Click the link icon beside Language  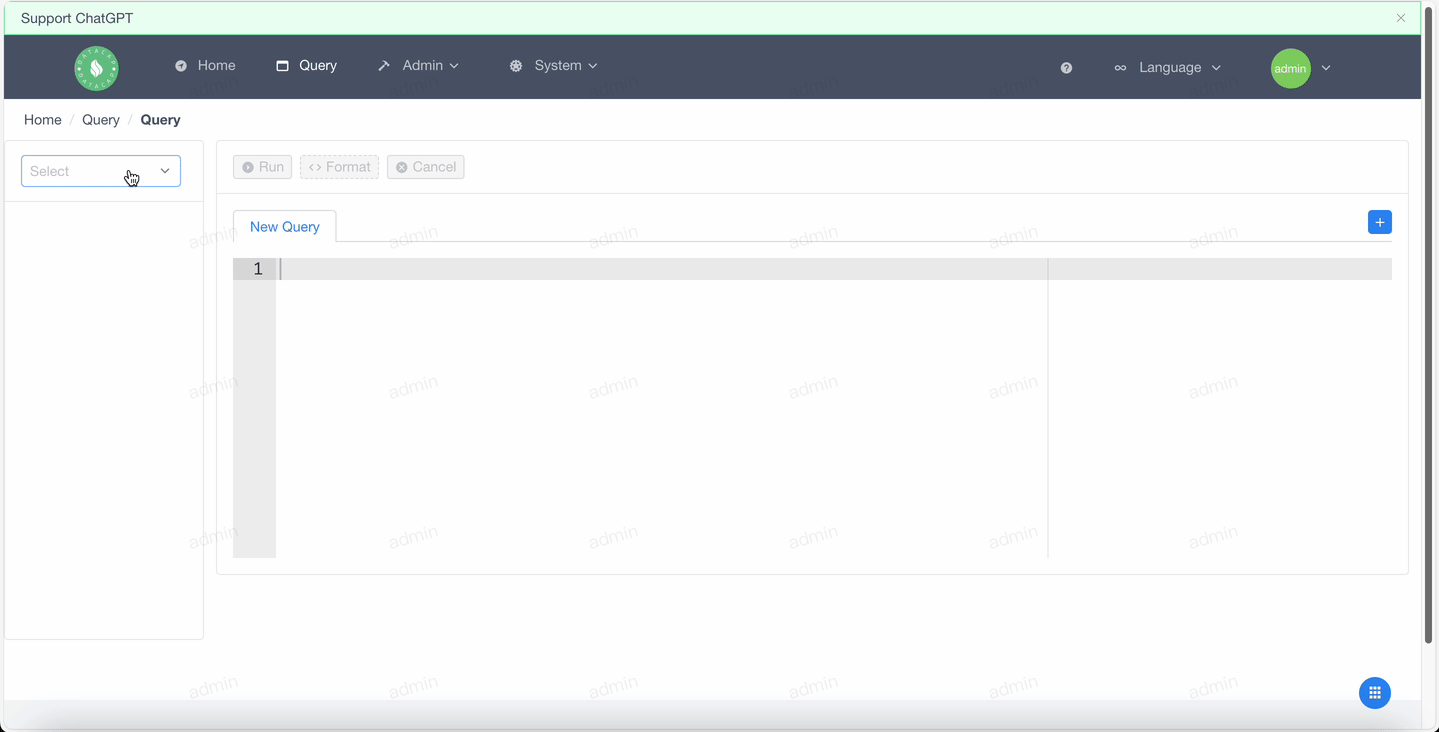[1119, 67]
